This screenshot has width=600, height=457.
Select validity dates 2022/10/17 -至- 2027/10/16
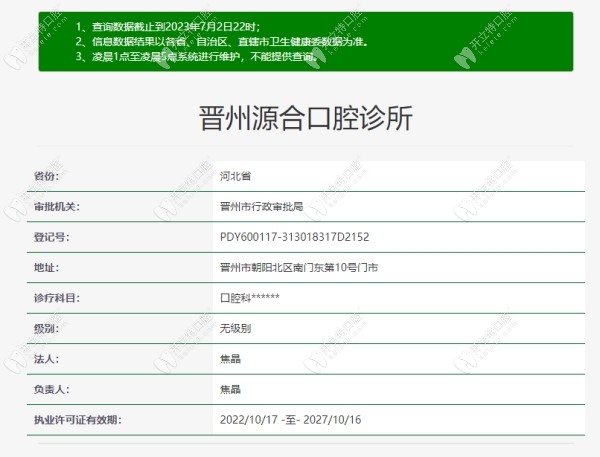click(x=290, y=420)
